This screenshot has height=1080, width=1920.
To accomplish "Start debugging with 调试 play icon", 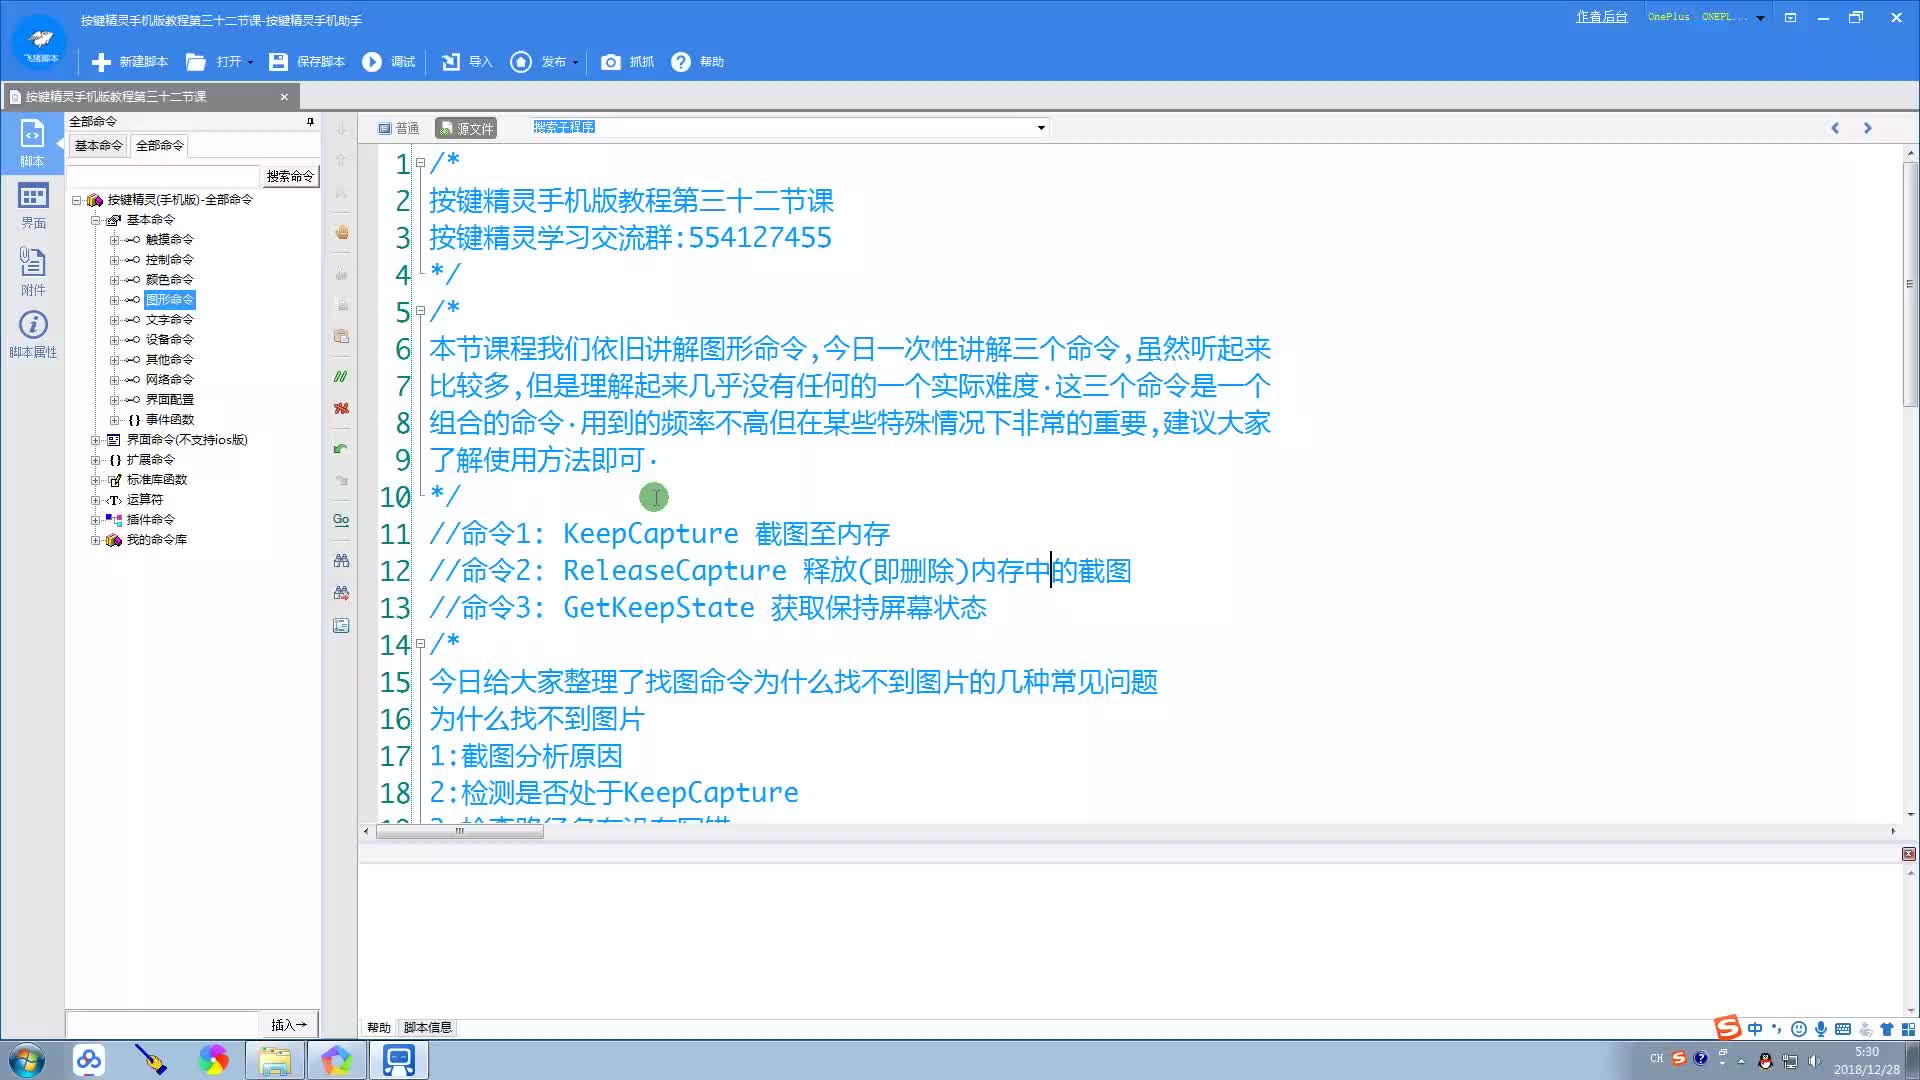I will point(372,62).
